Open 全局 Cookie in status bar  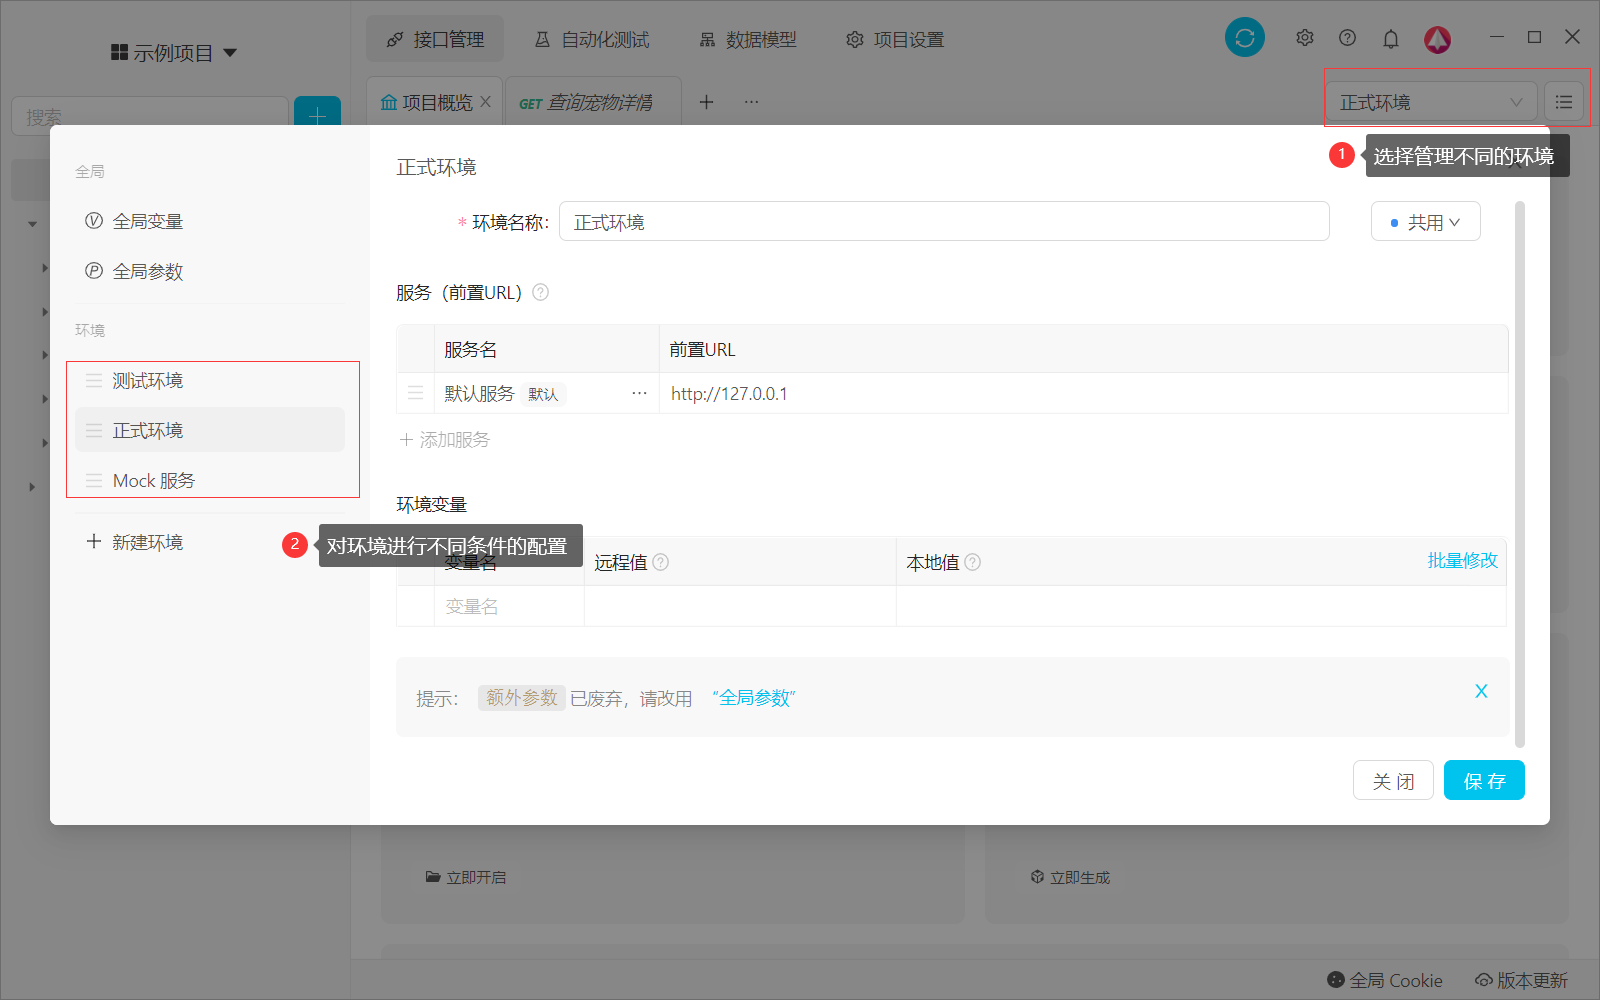[x=1385, y=980]
